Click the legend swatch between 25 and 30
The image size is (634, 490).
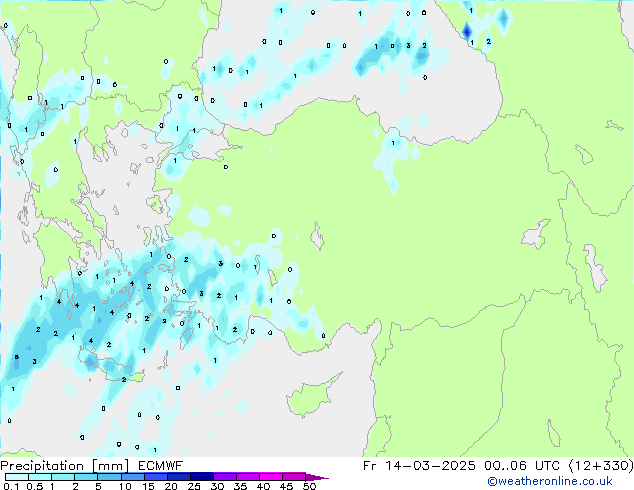tap(202, 477)
